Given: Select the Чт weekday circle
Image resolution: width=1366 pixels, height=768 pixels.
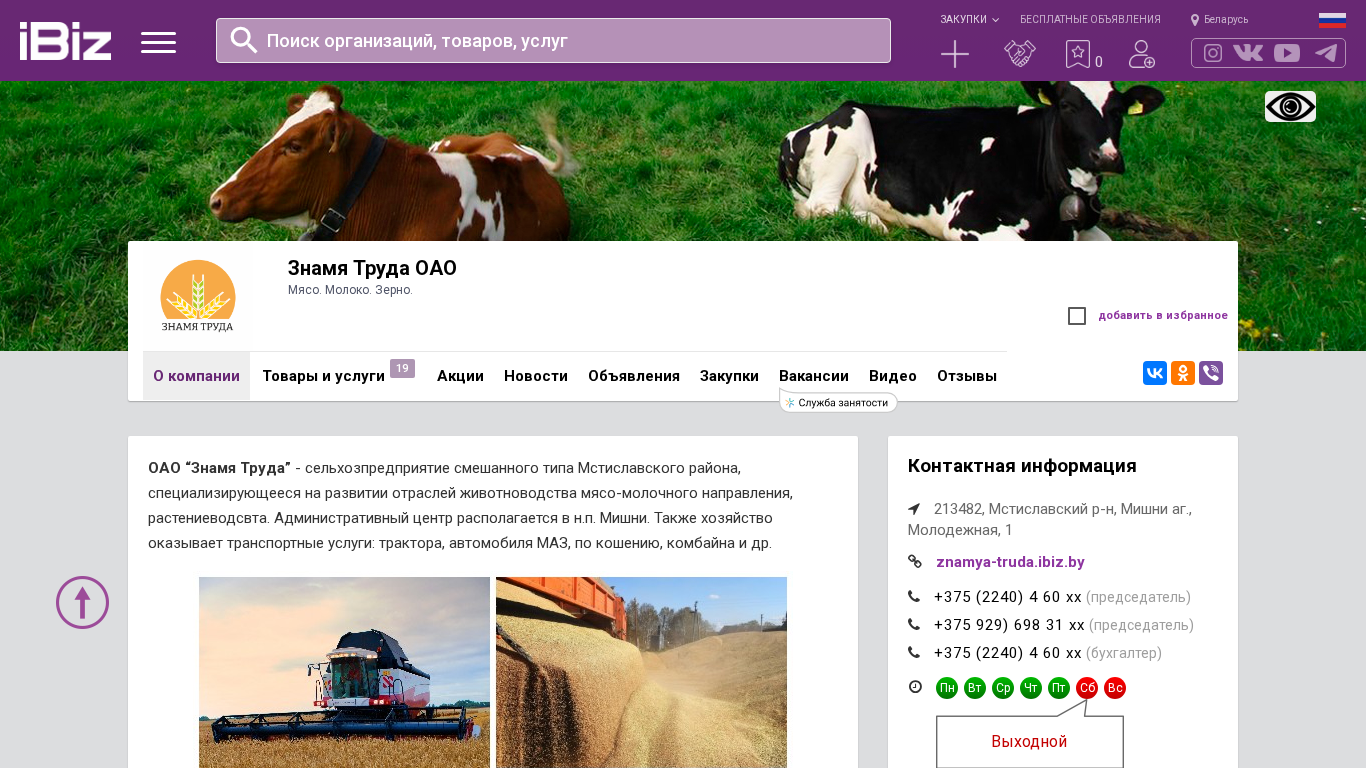Looking at the screenshot, I should [1031, 688].
